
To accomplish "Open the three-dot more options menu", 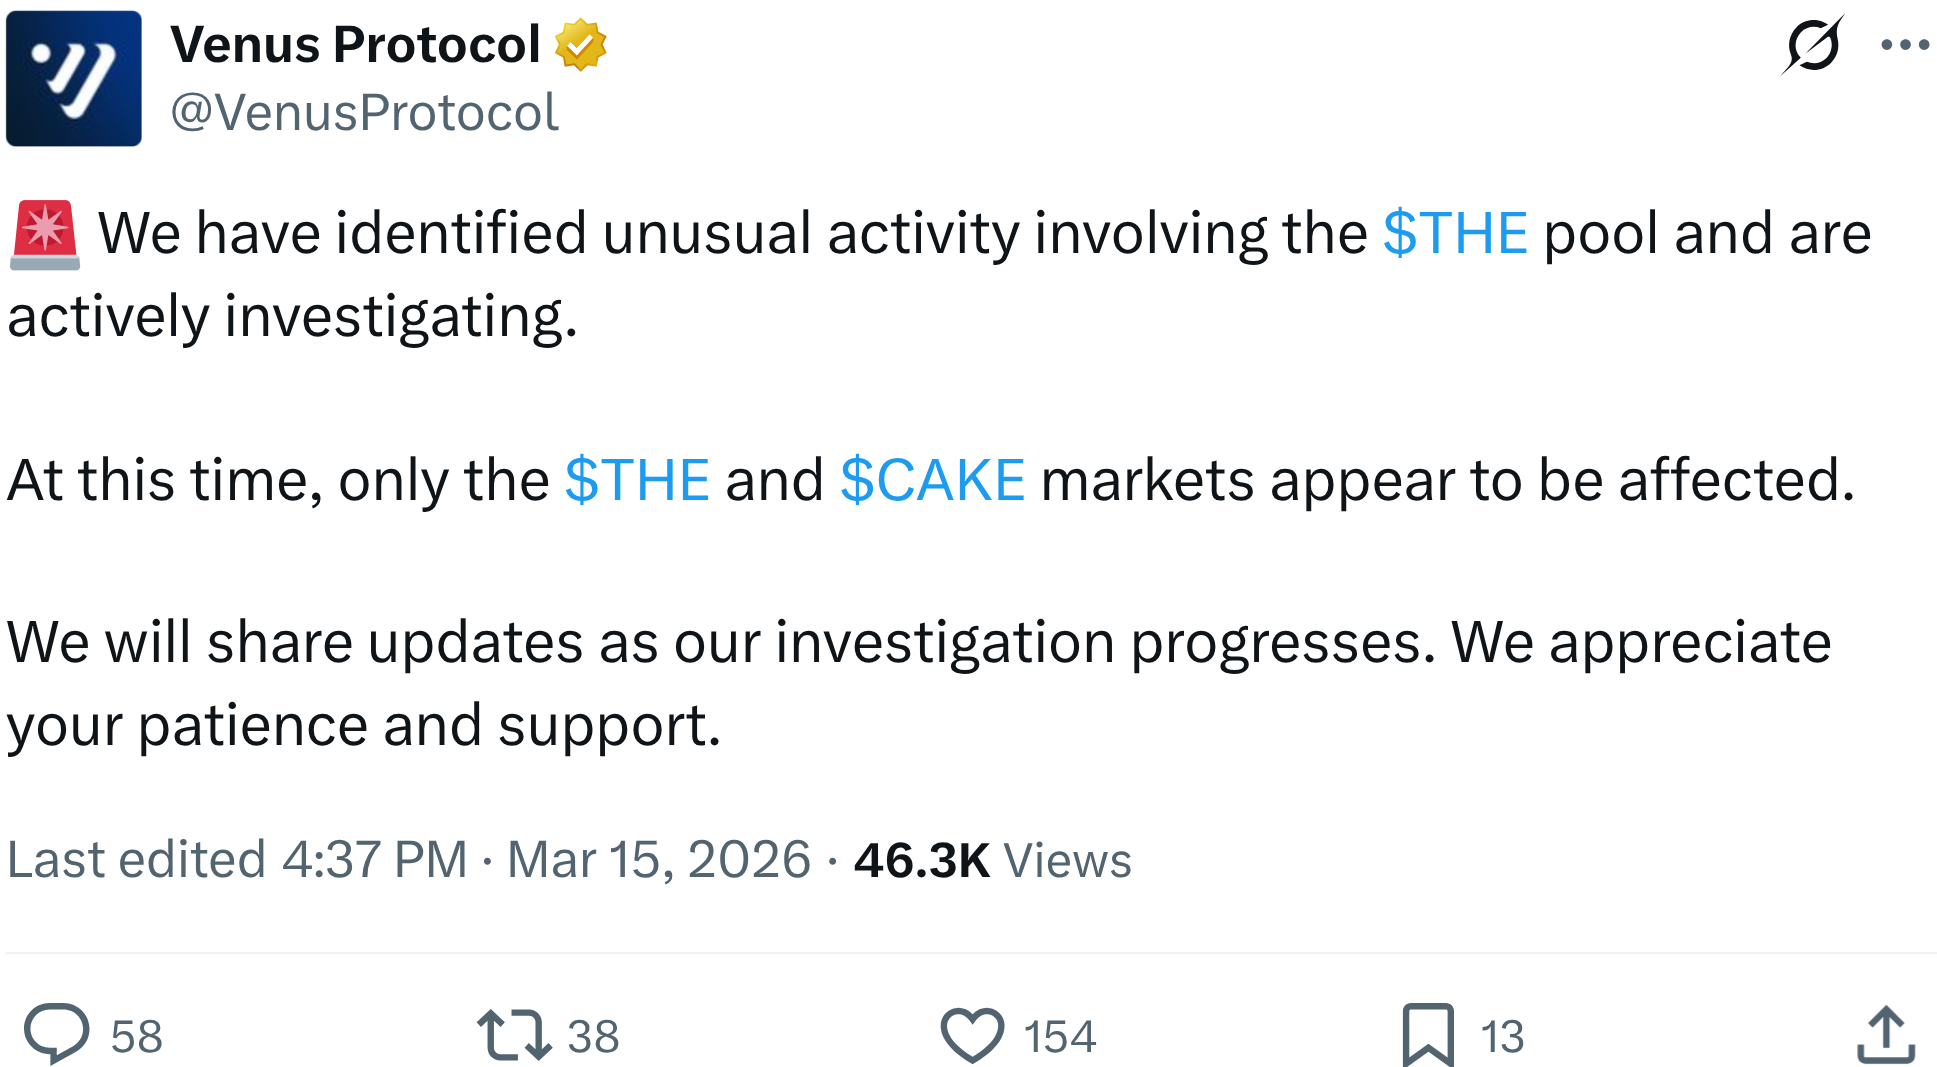I will pyautogui.click(x=1904, y=45).
